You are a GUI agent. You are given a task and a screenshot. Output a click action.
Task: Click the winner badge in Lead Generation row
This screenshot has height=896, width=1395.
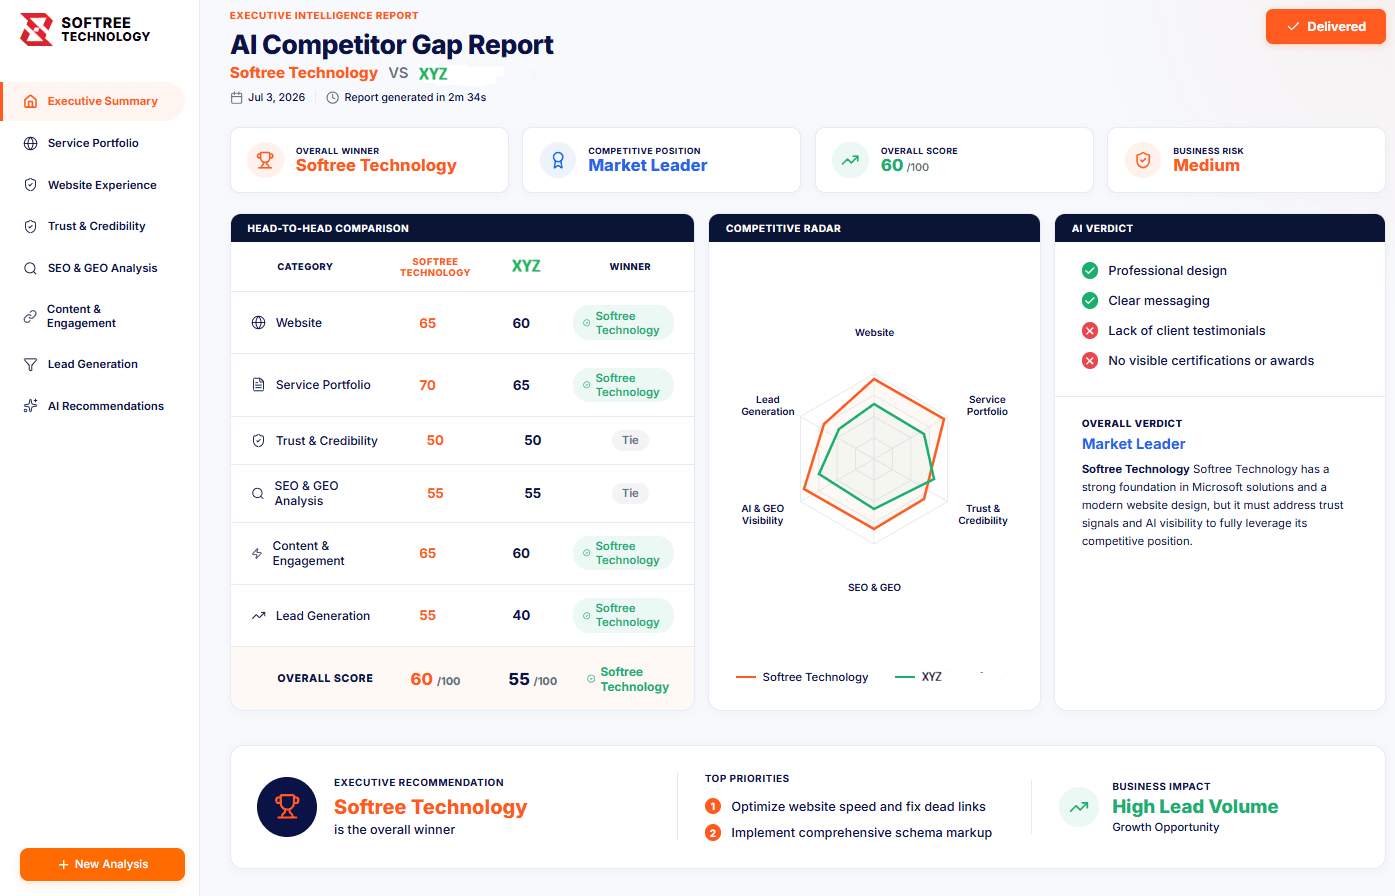(x=623, y=615)
